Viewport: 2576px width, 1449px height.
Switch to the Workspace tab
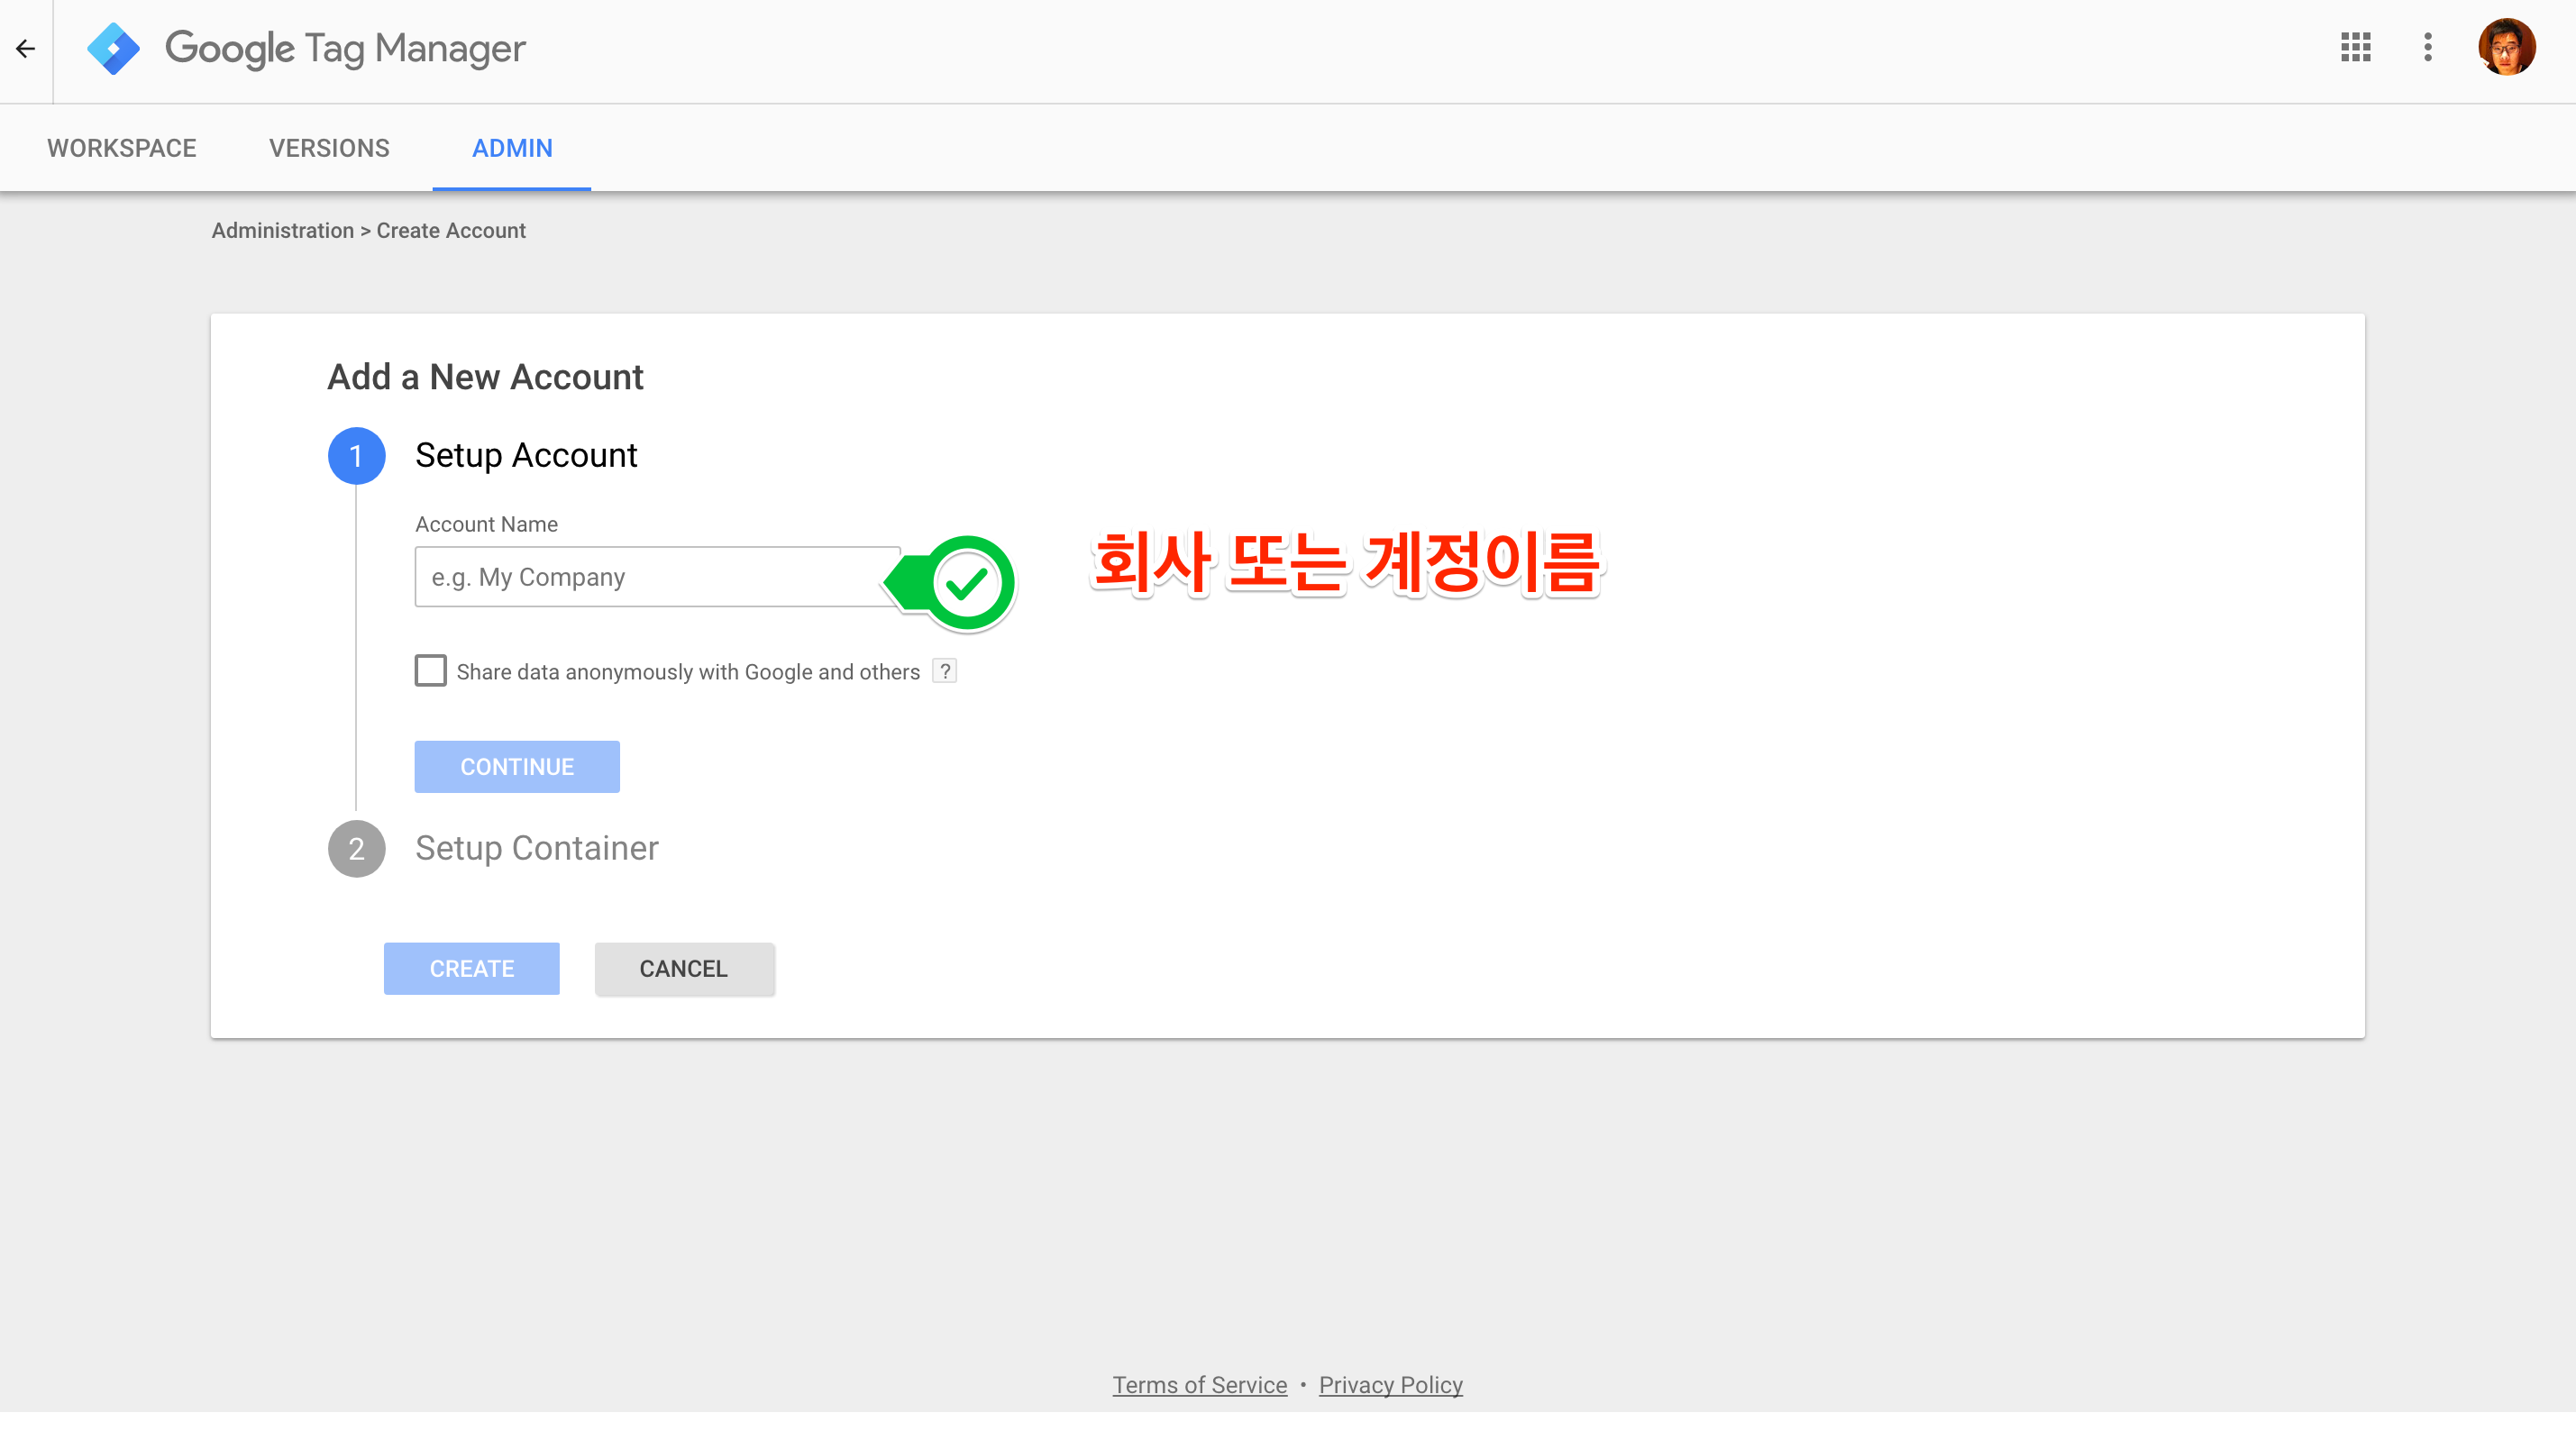point(122,148)
